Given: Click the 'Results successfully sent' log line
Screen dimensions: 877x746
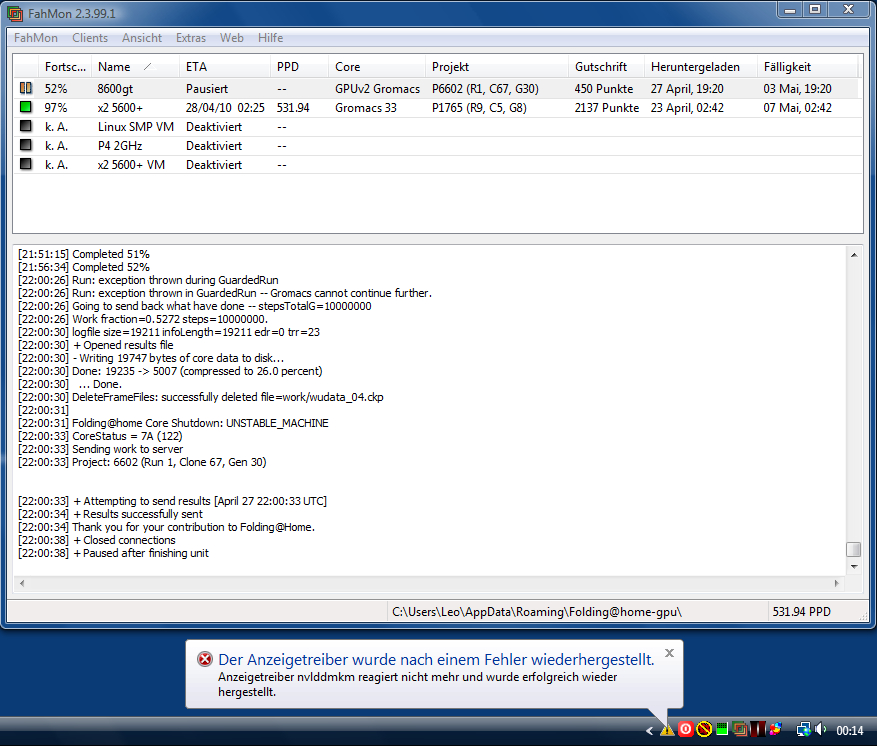Looking at the screenshot, I should tap(110, 514).
